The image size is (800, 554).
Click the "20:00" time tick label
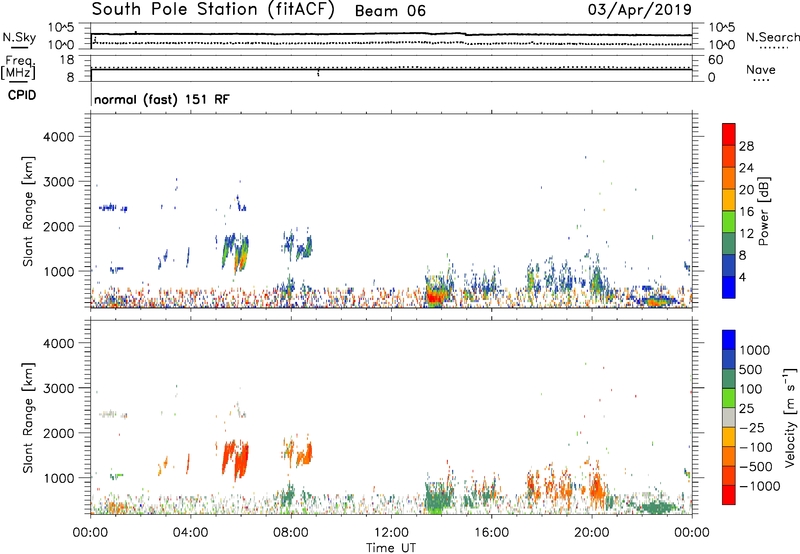click(591, 533)
